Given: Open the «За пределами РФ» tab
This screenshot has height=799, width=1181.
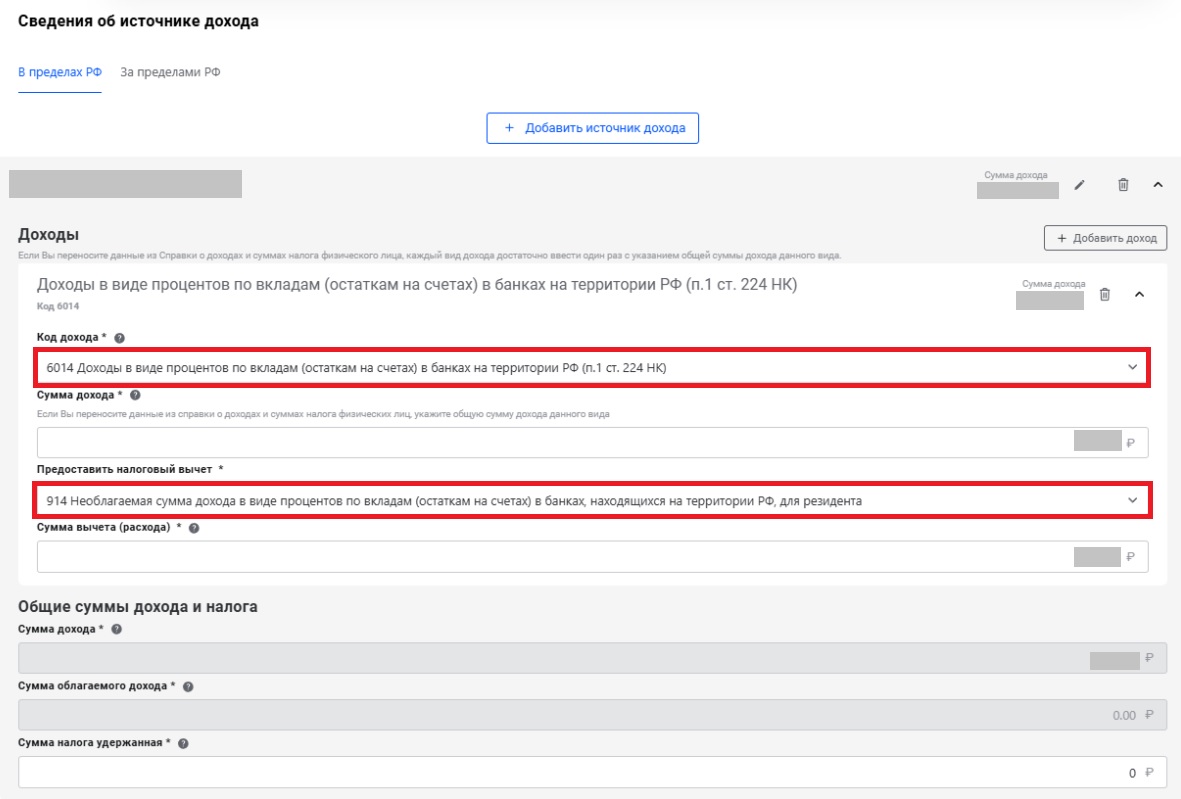Looking at the screenshot, I should point(170,72).
